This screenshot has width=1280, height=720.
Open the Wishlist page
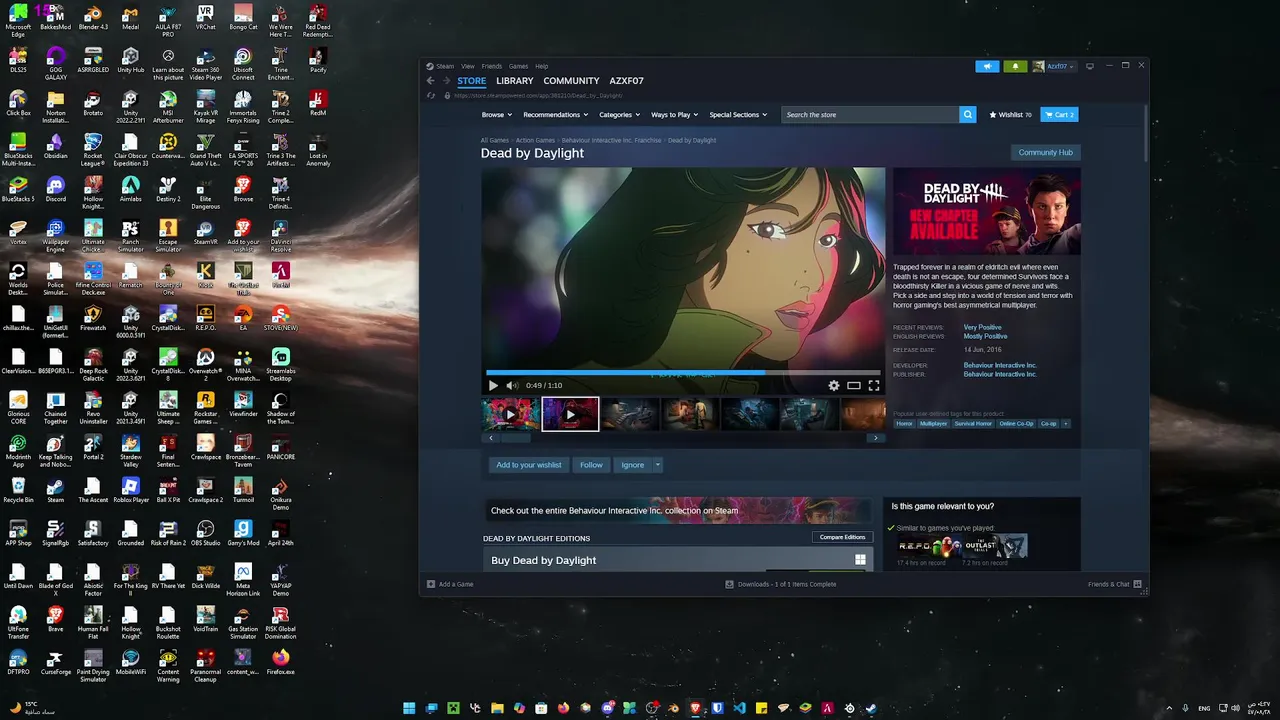1010,115
